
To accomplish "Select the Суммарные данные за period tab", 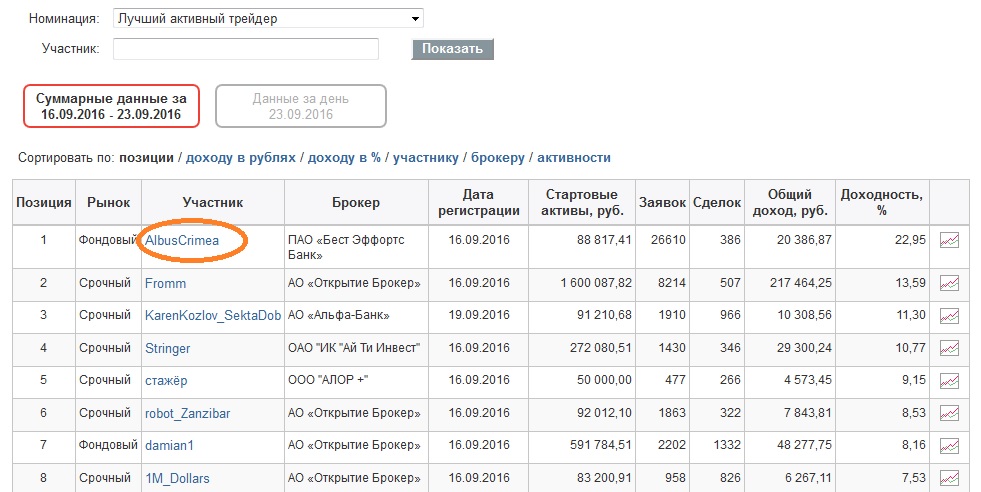I will (111, 106).
